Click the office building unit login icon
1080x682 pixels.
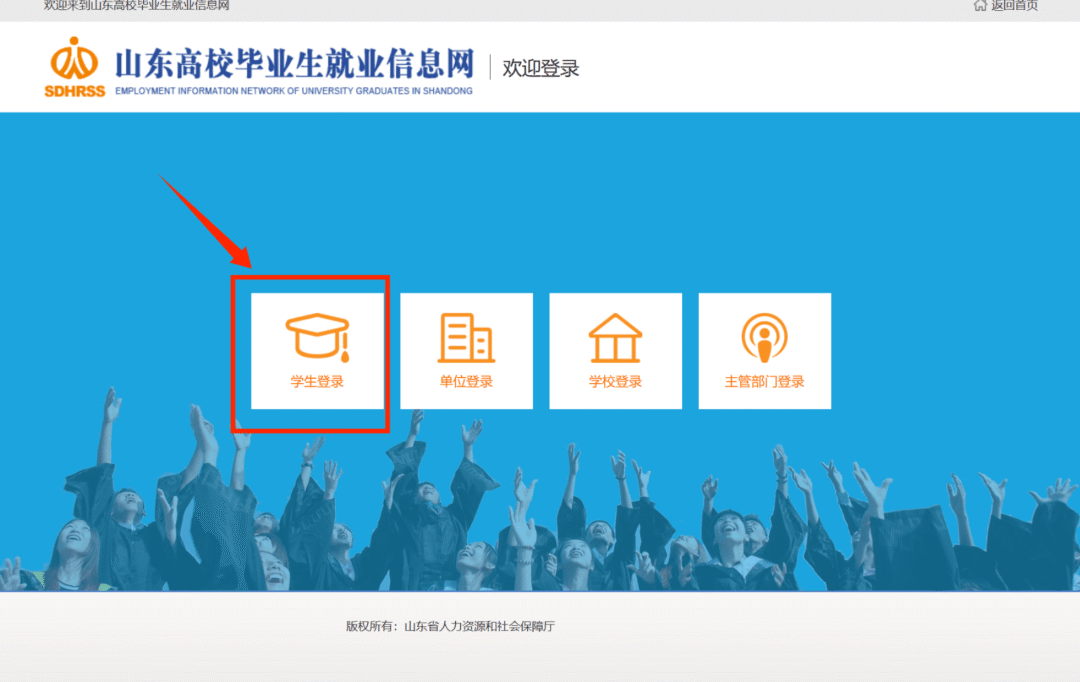tap(466, 337)
